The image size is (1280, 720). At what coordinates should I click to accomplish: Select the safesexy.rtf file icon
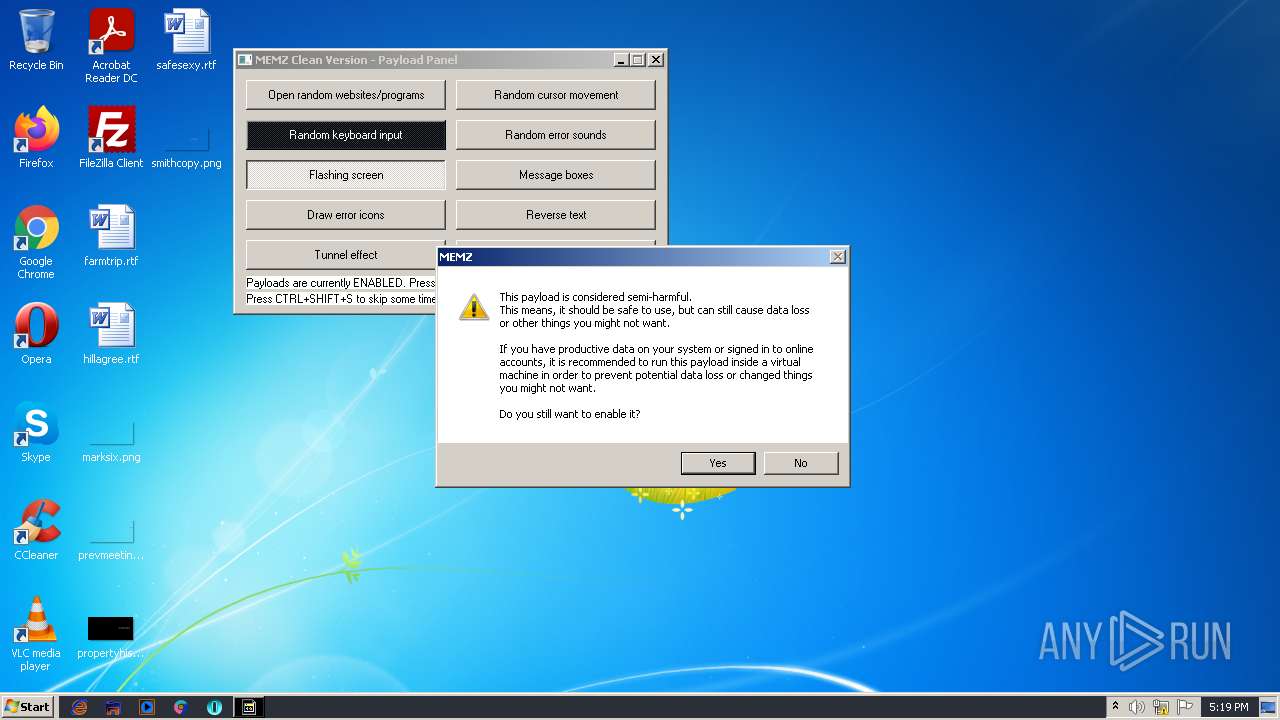tap(186, 40)
